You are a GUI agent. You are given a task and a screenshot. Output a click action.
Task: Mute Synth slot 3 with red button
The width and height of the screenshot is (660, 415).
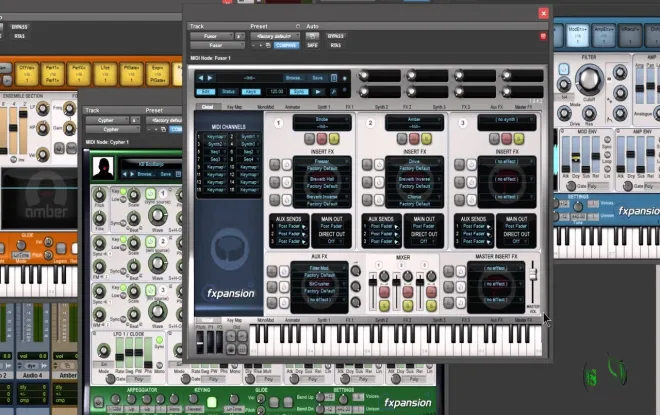(506, 138)
